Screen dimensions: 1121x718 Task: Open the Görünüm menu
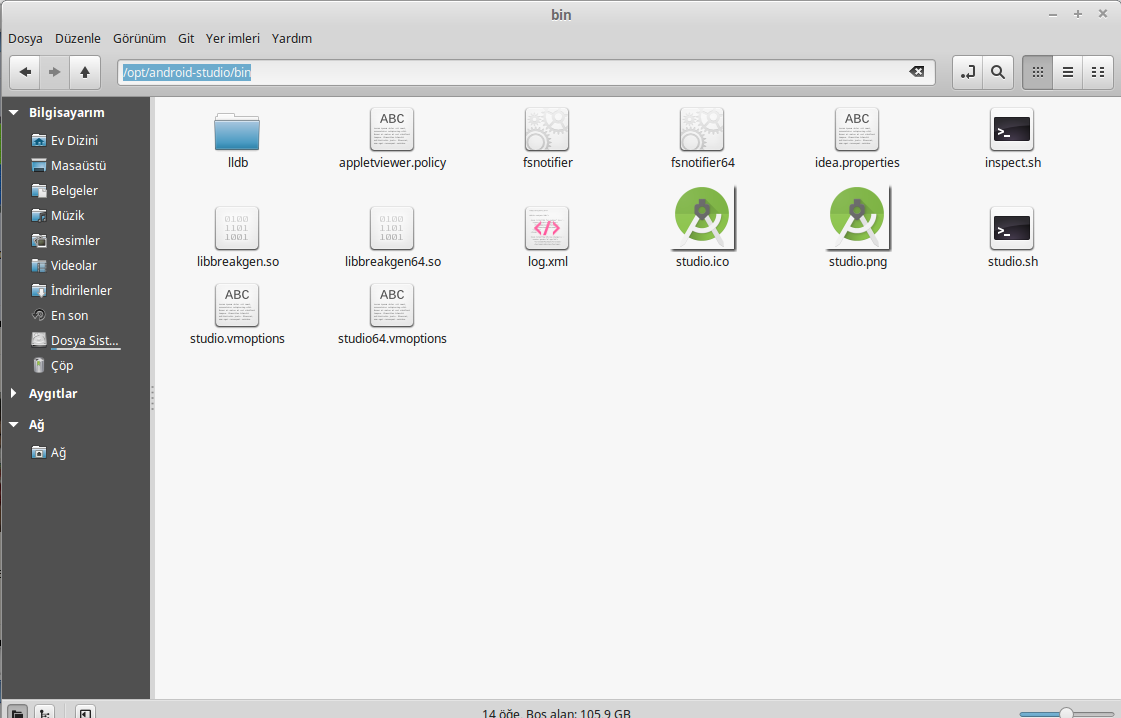tap(139, 39)
